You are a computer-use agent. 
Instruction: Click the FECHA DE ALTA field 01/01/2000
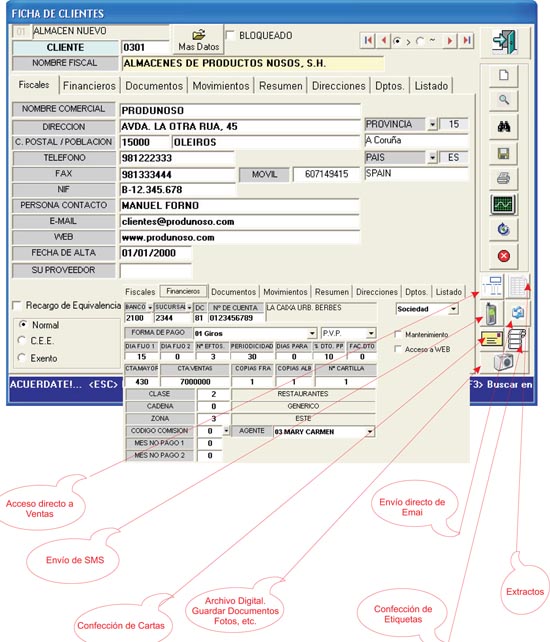[x=156, y=253]
